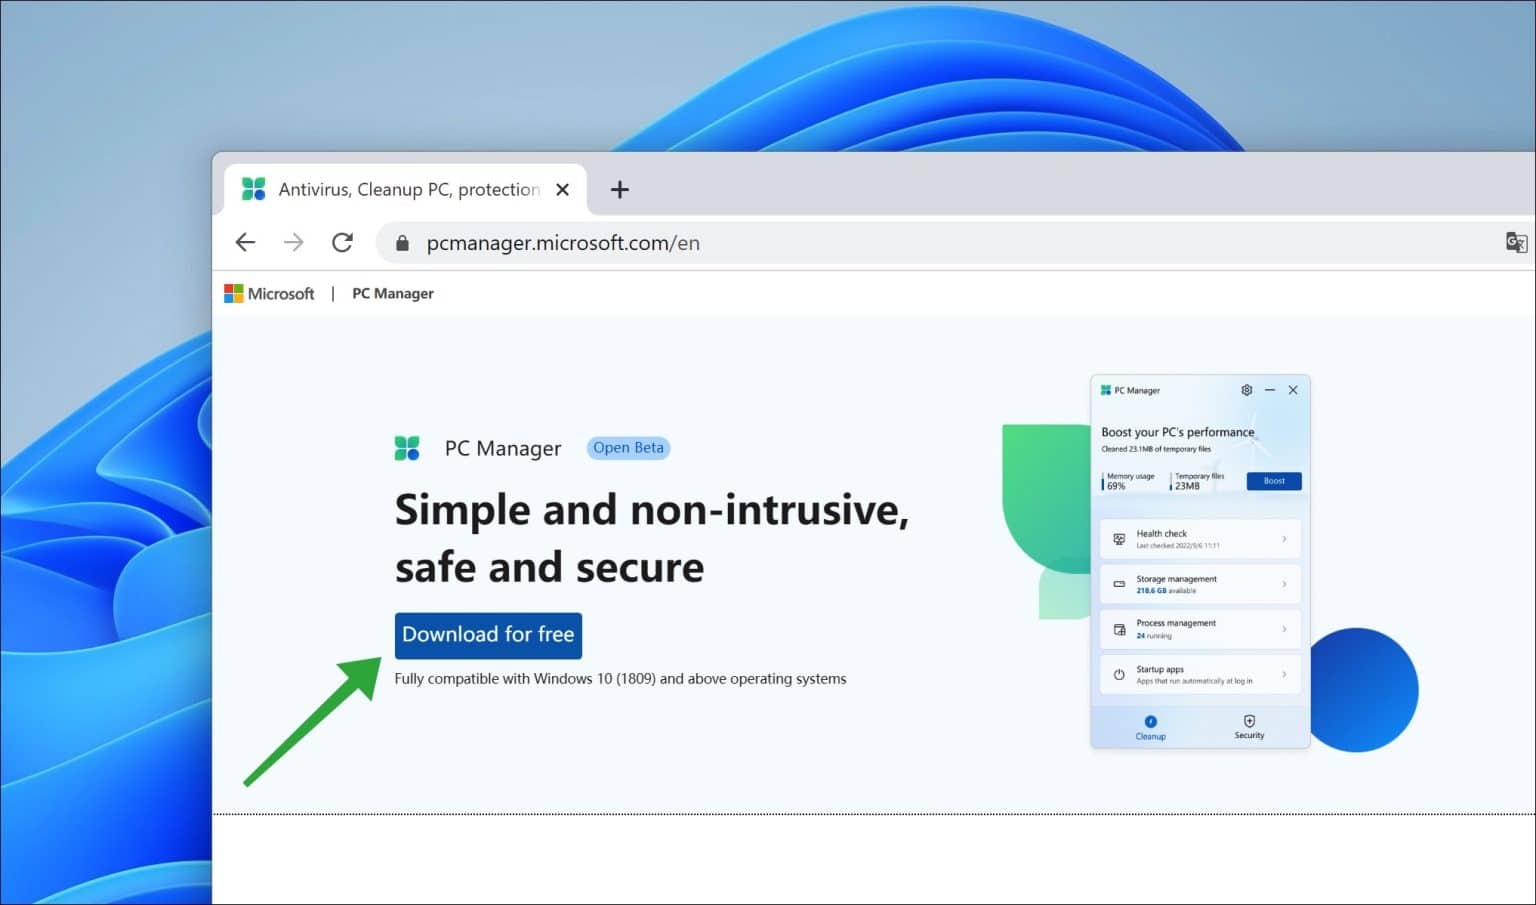Click the Startup apps power icon
Image resolution: width=1536 pixels, height=905 pixels.
[1118, 672]
